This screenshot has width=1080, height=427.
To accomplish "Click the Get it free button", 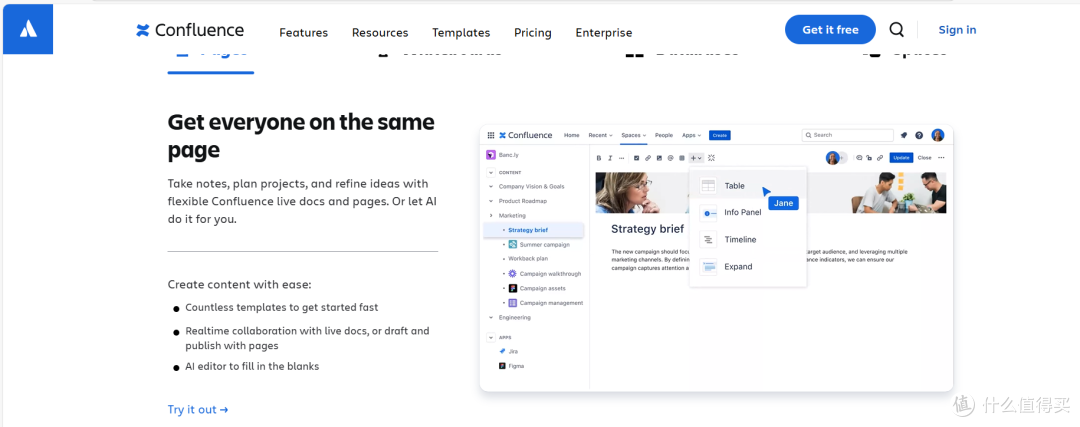I will click(831, 30).
